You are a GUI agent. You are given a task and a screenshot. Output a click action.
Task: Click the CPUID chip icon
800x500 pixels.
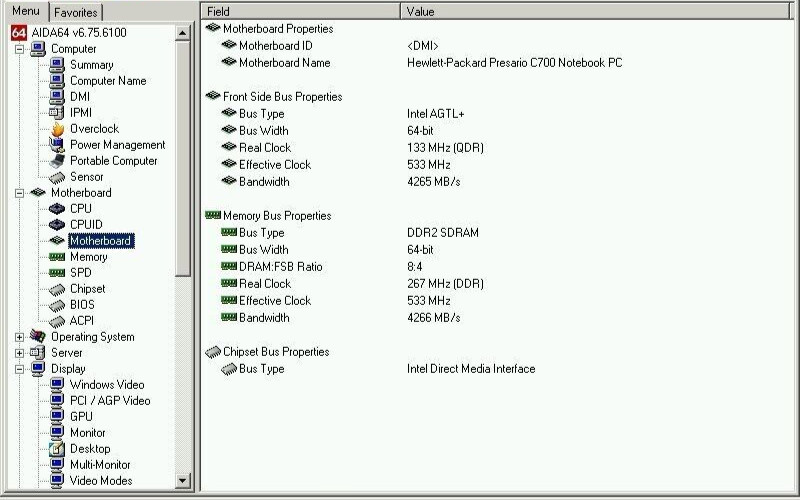(x=57, y=224)
